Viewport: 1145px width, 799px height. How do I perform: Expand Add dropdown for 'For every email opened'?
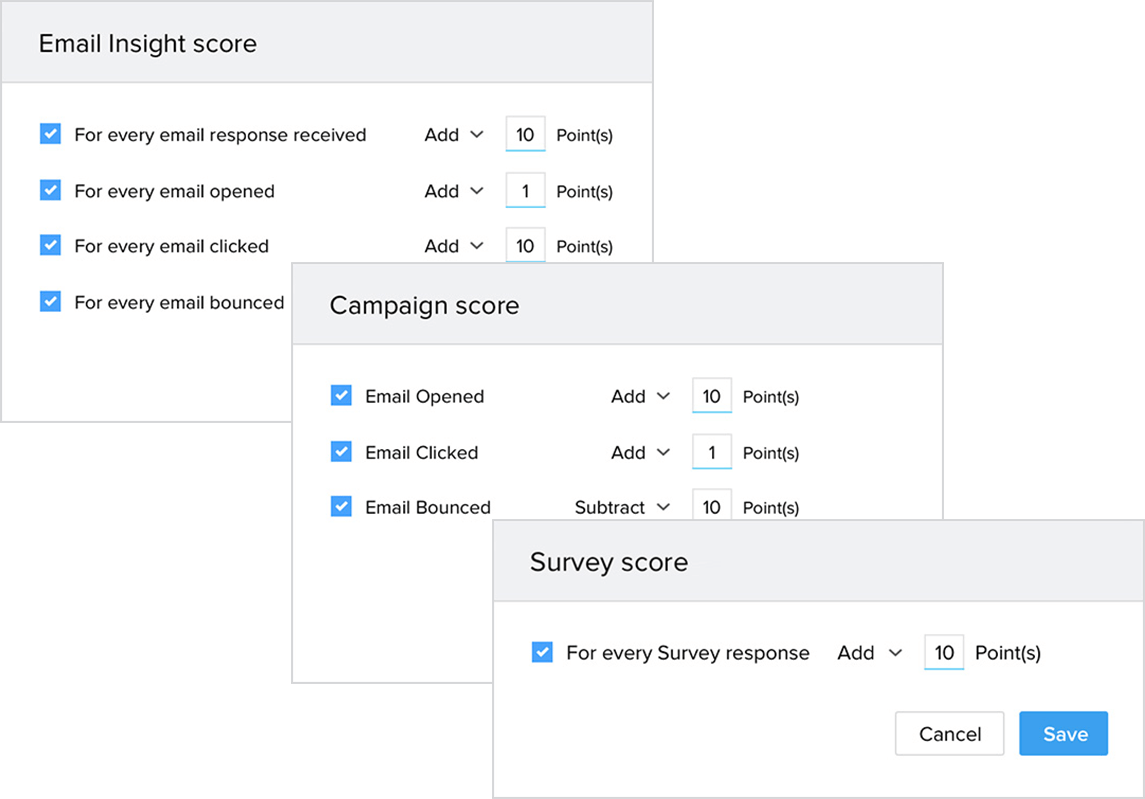[453, 191]
